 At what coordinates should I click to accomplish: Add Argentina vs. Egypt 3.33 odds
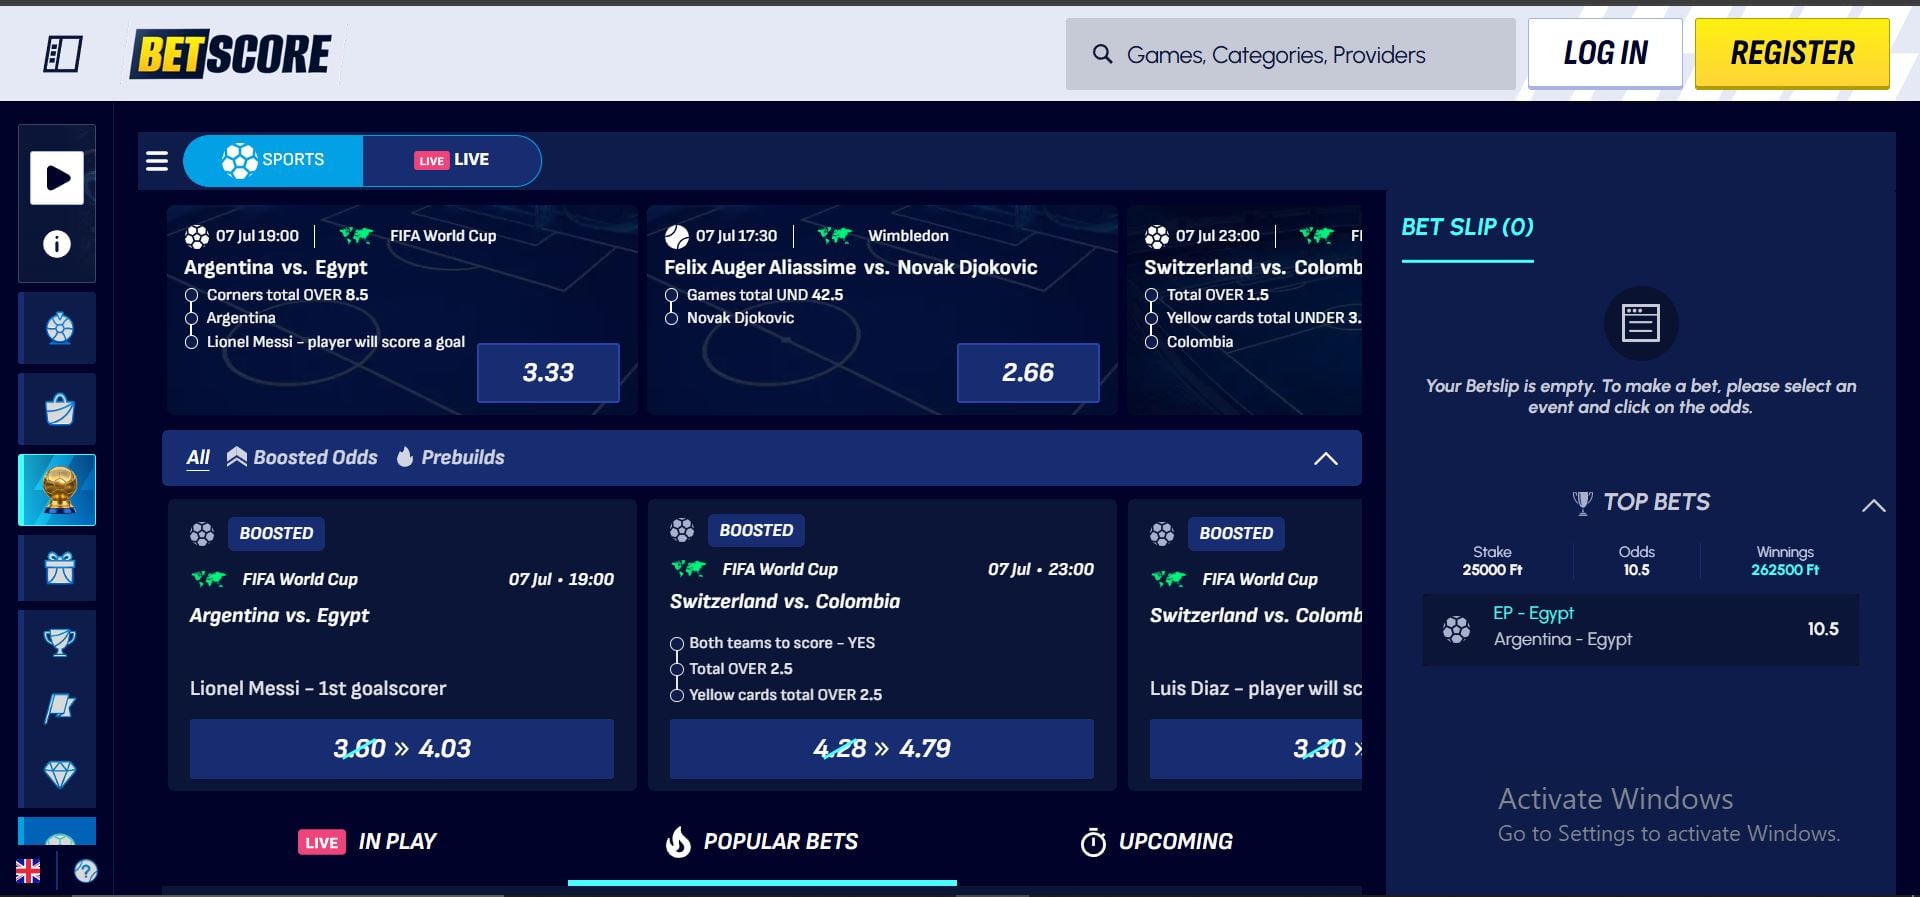point(548,373)
